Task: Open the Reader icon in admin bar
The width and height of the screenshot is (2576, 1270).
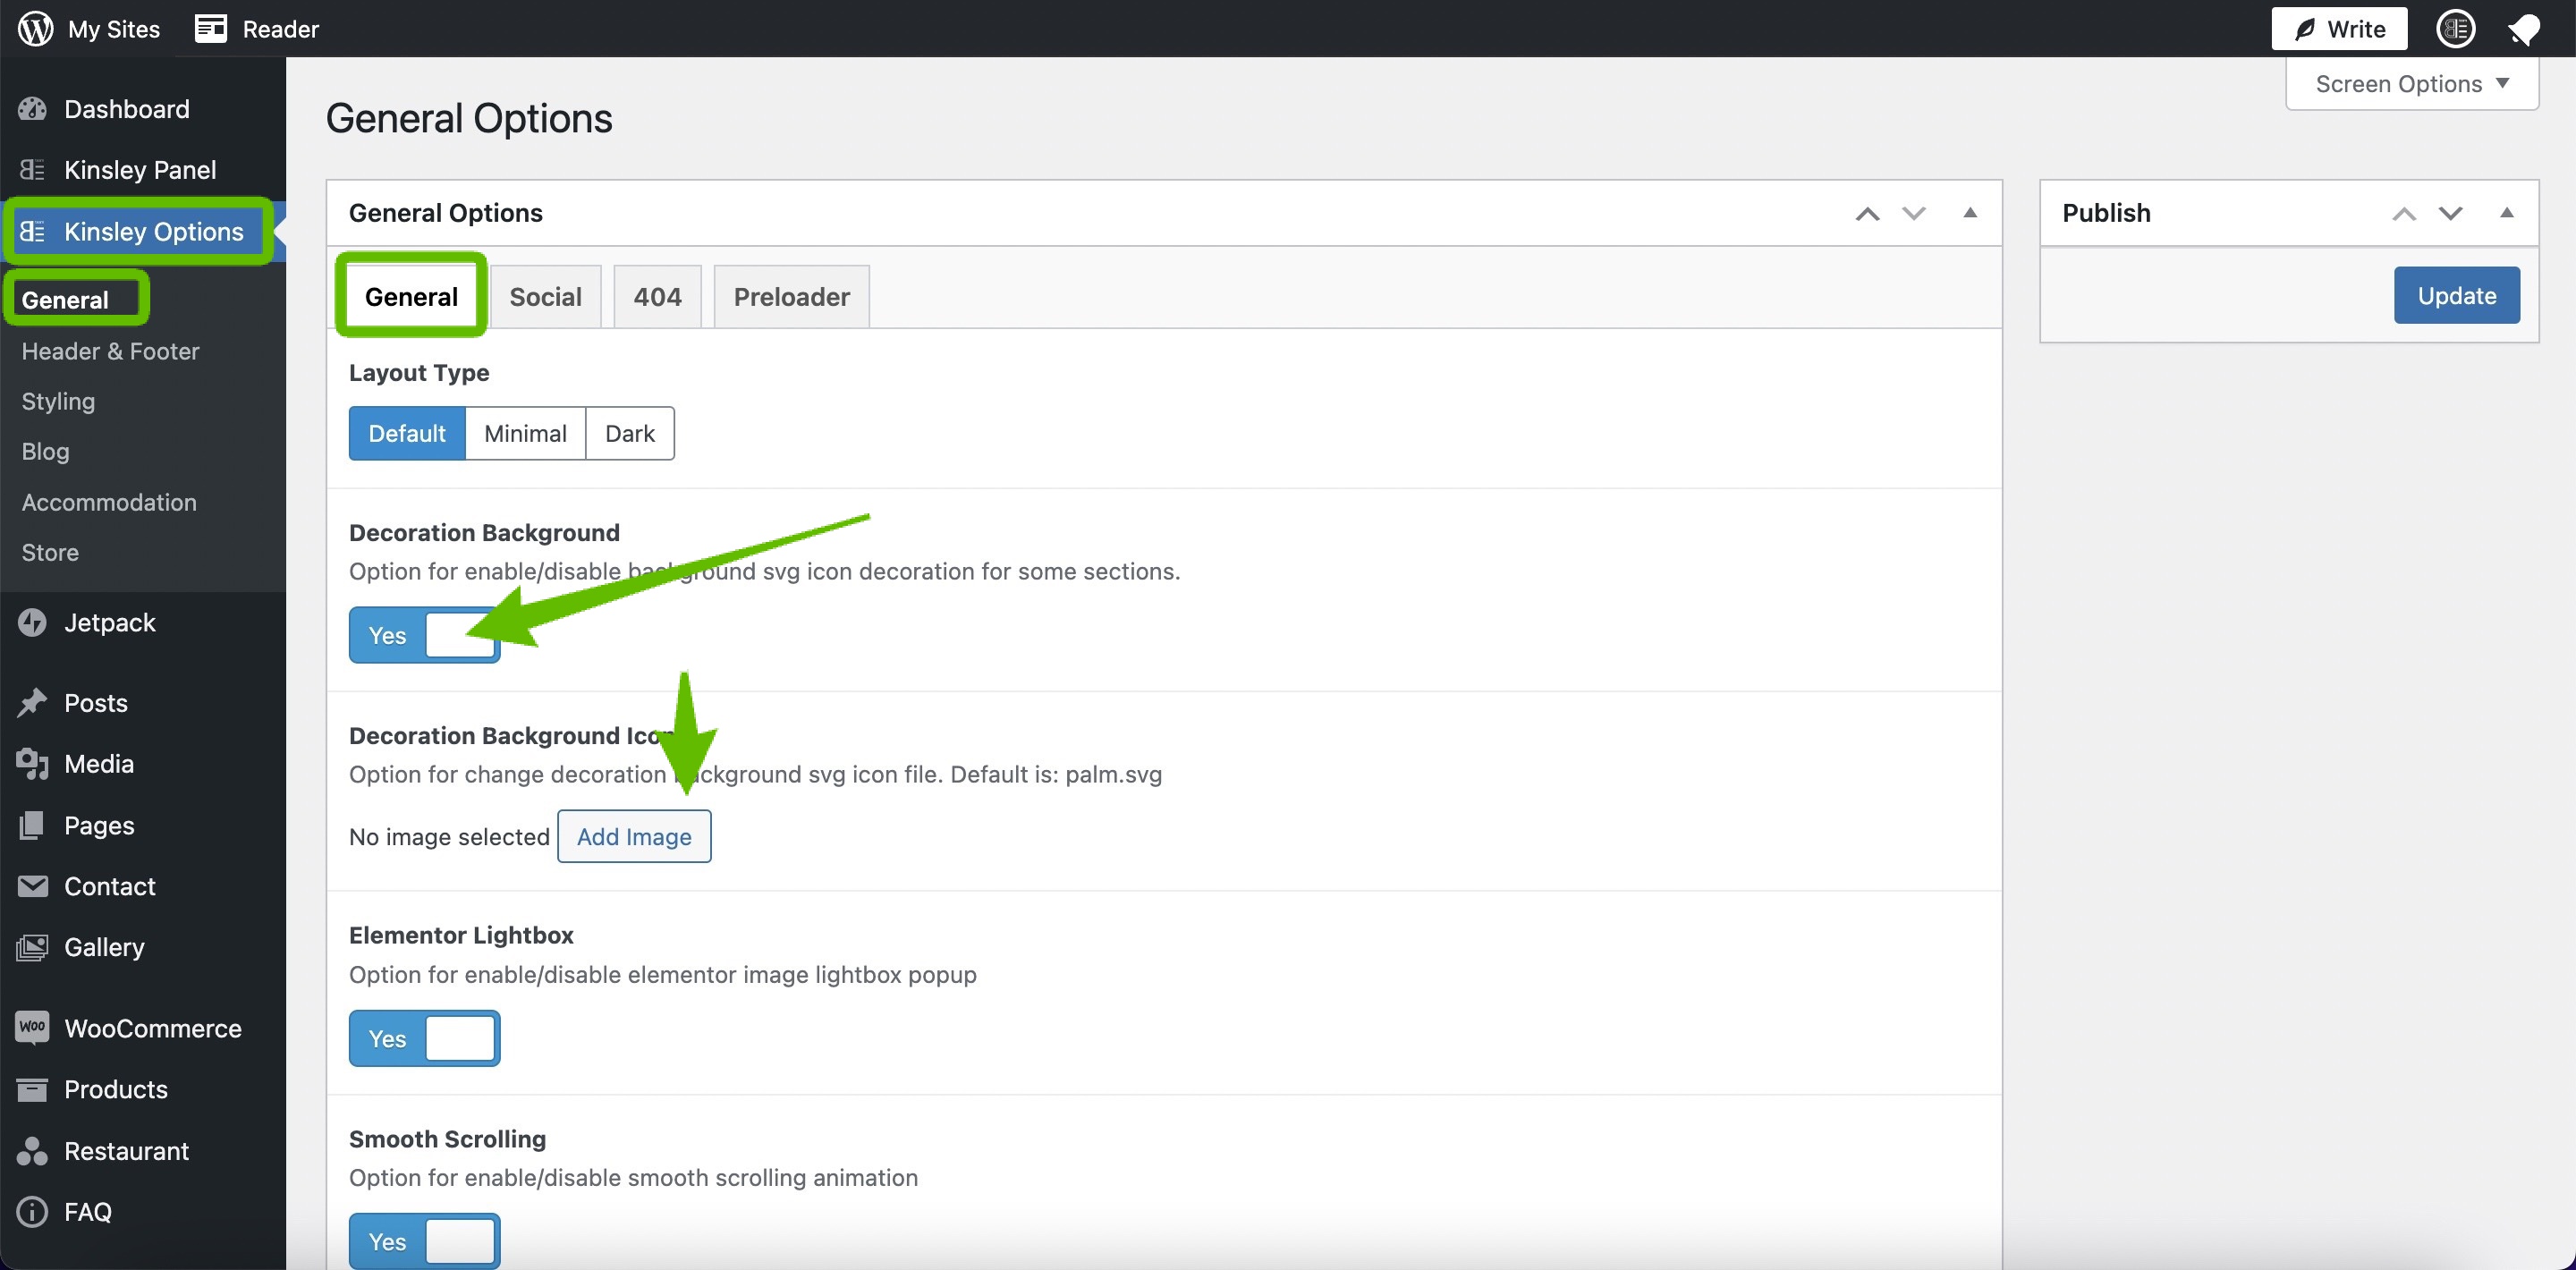Action: (x=210, y=28)
